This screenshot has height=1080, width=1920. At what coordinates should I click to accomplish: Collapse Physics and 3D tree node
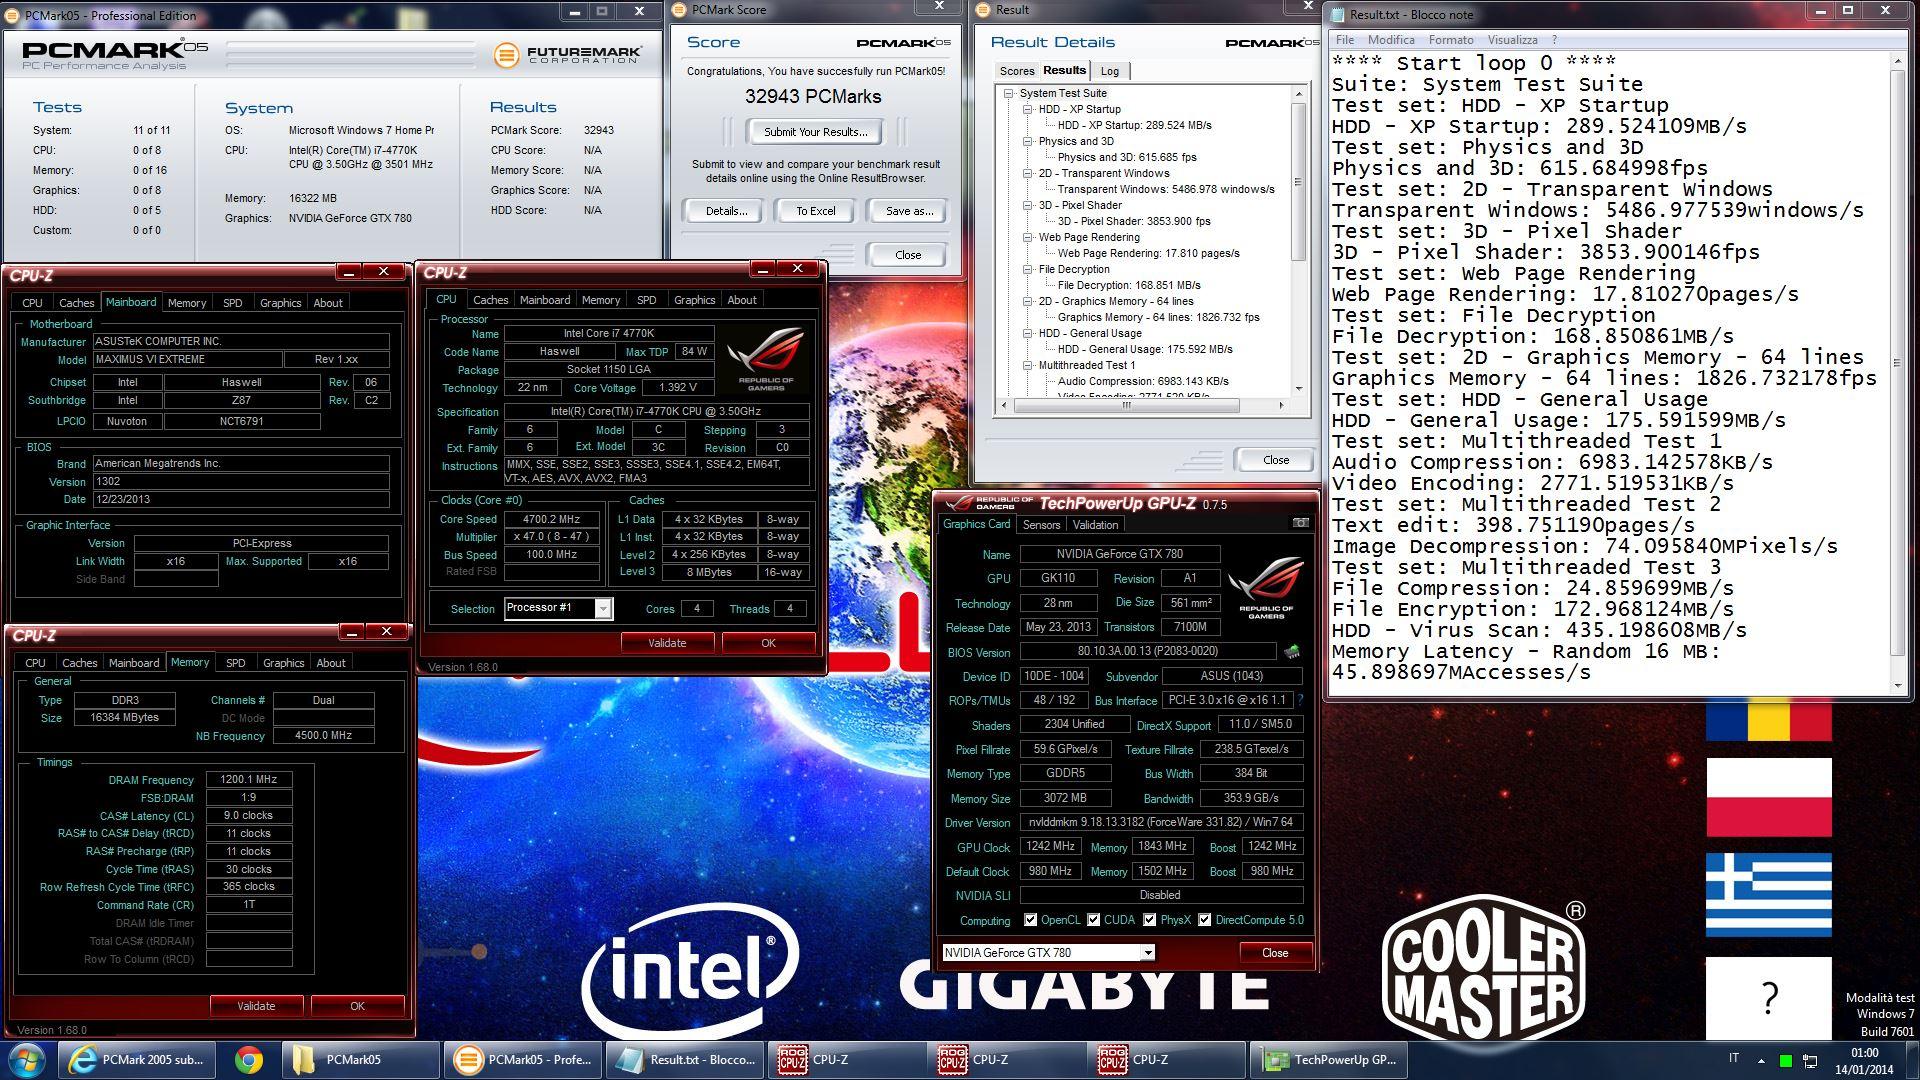point(1027,141)
